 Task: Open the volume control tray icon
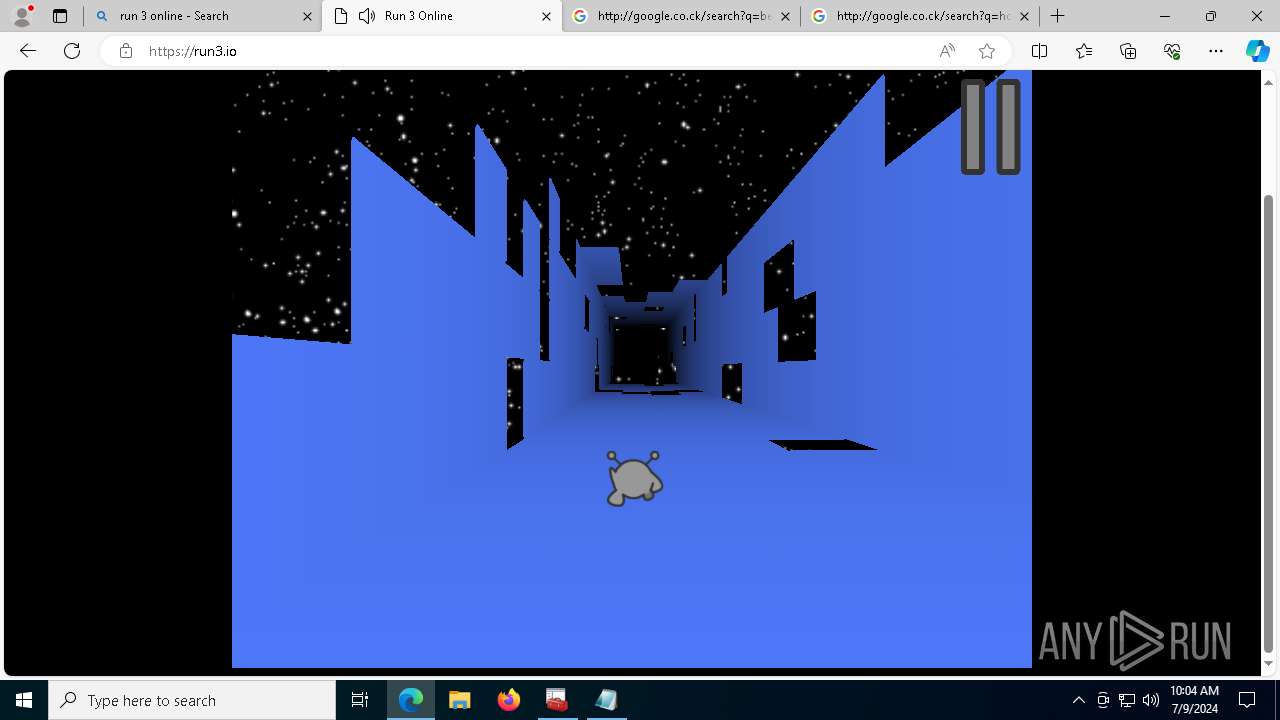pyautogui.click(x=1151, y=700)
